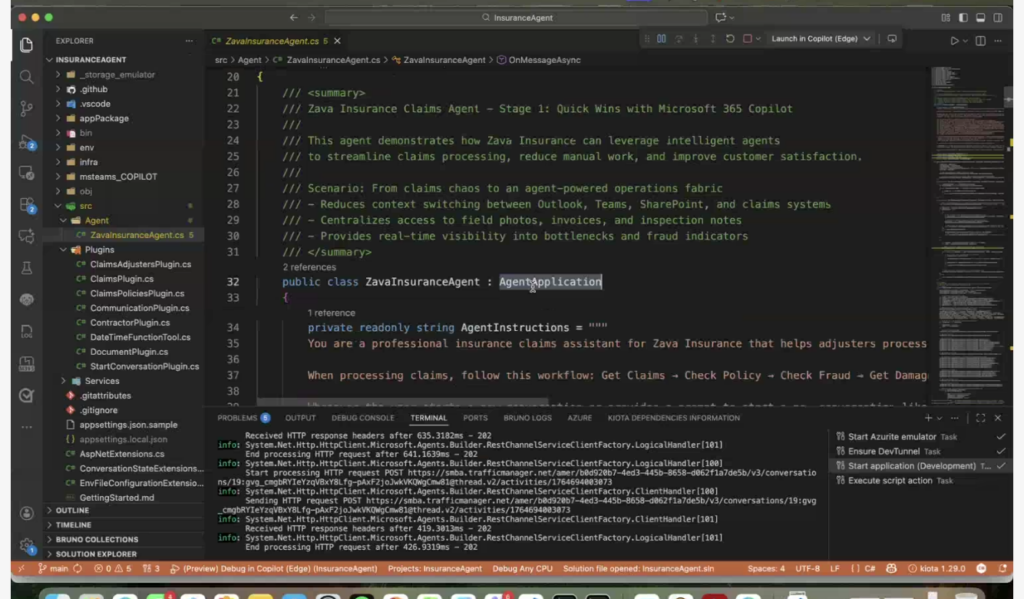Open Run and Debug view
Screen dimensions: 1024x599
(26, 143)
